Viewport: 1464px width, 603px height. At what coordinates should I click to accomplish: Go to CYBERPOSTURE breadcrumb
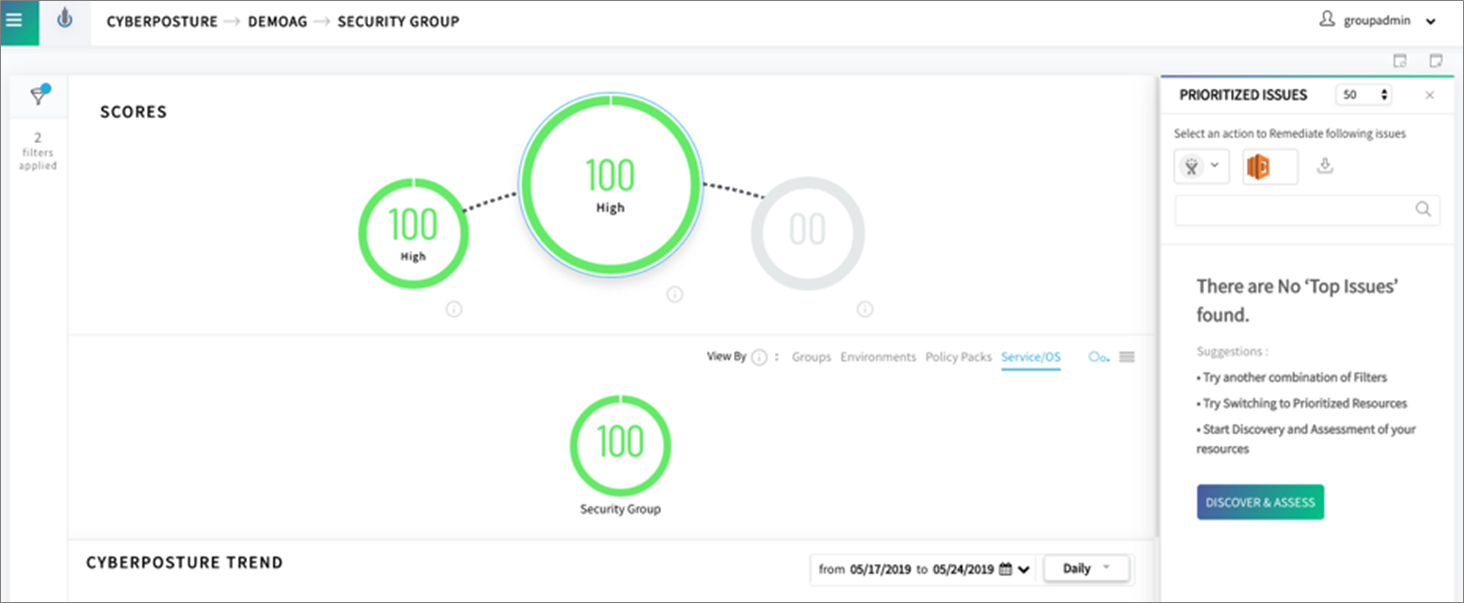[x=162, y=21]
